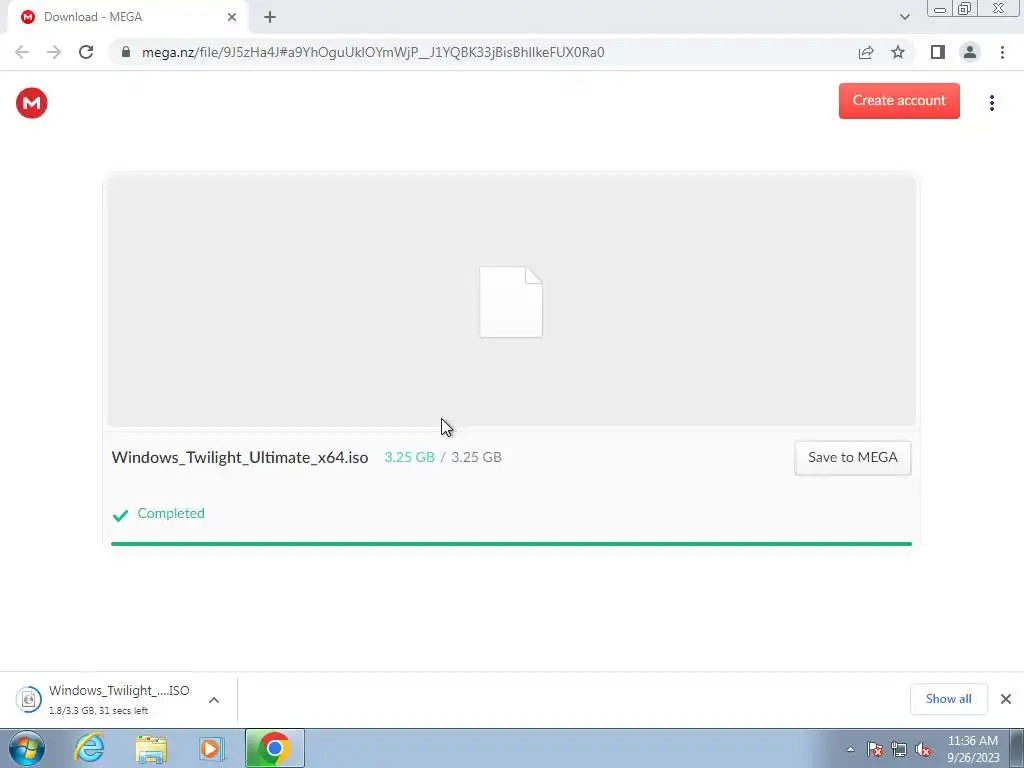Open a new tab with plus
This screenshot has height=768, width=1024.
270,17
